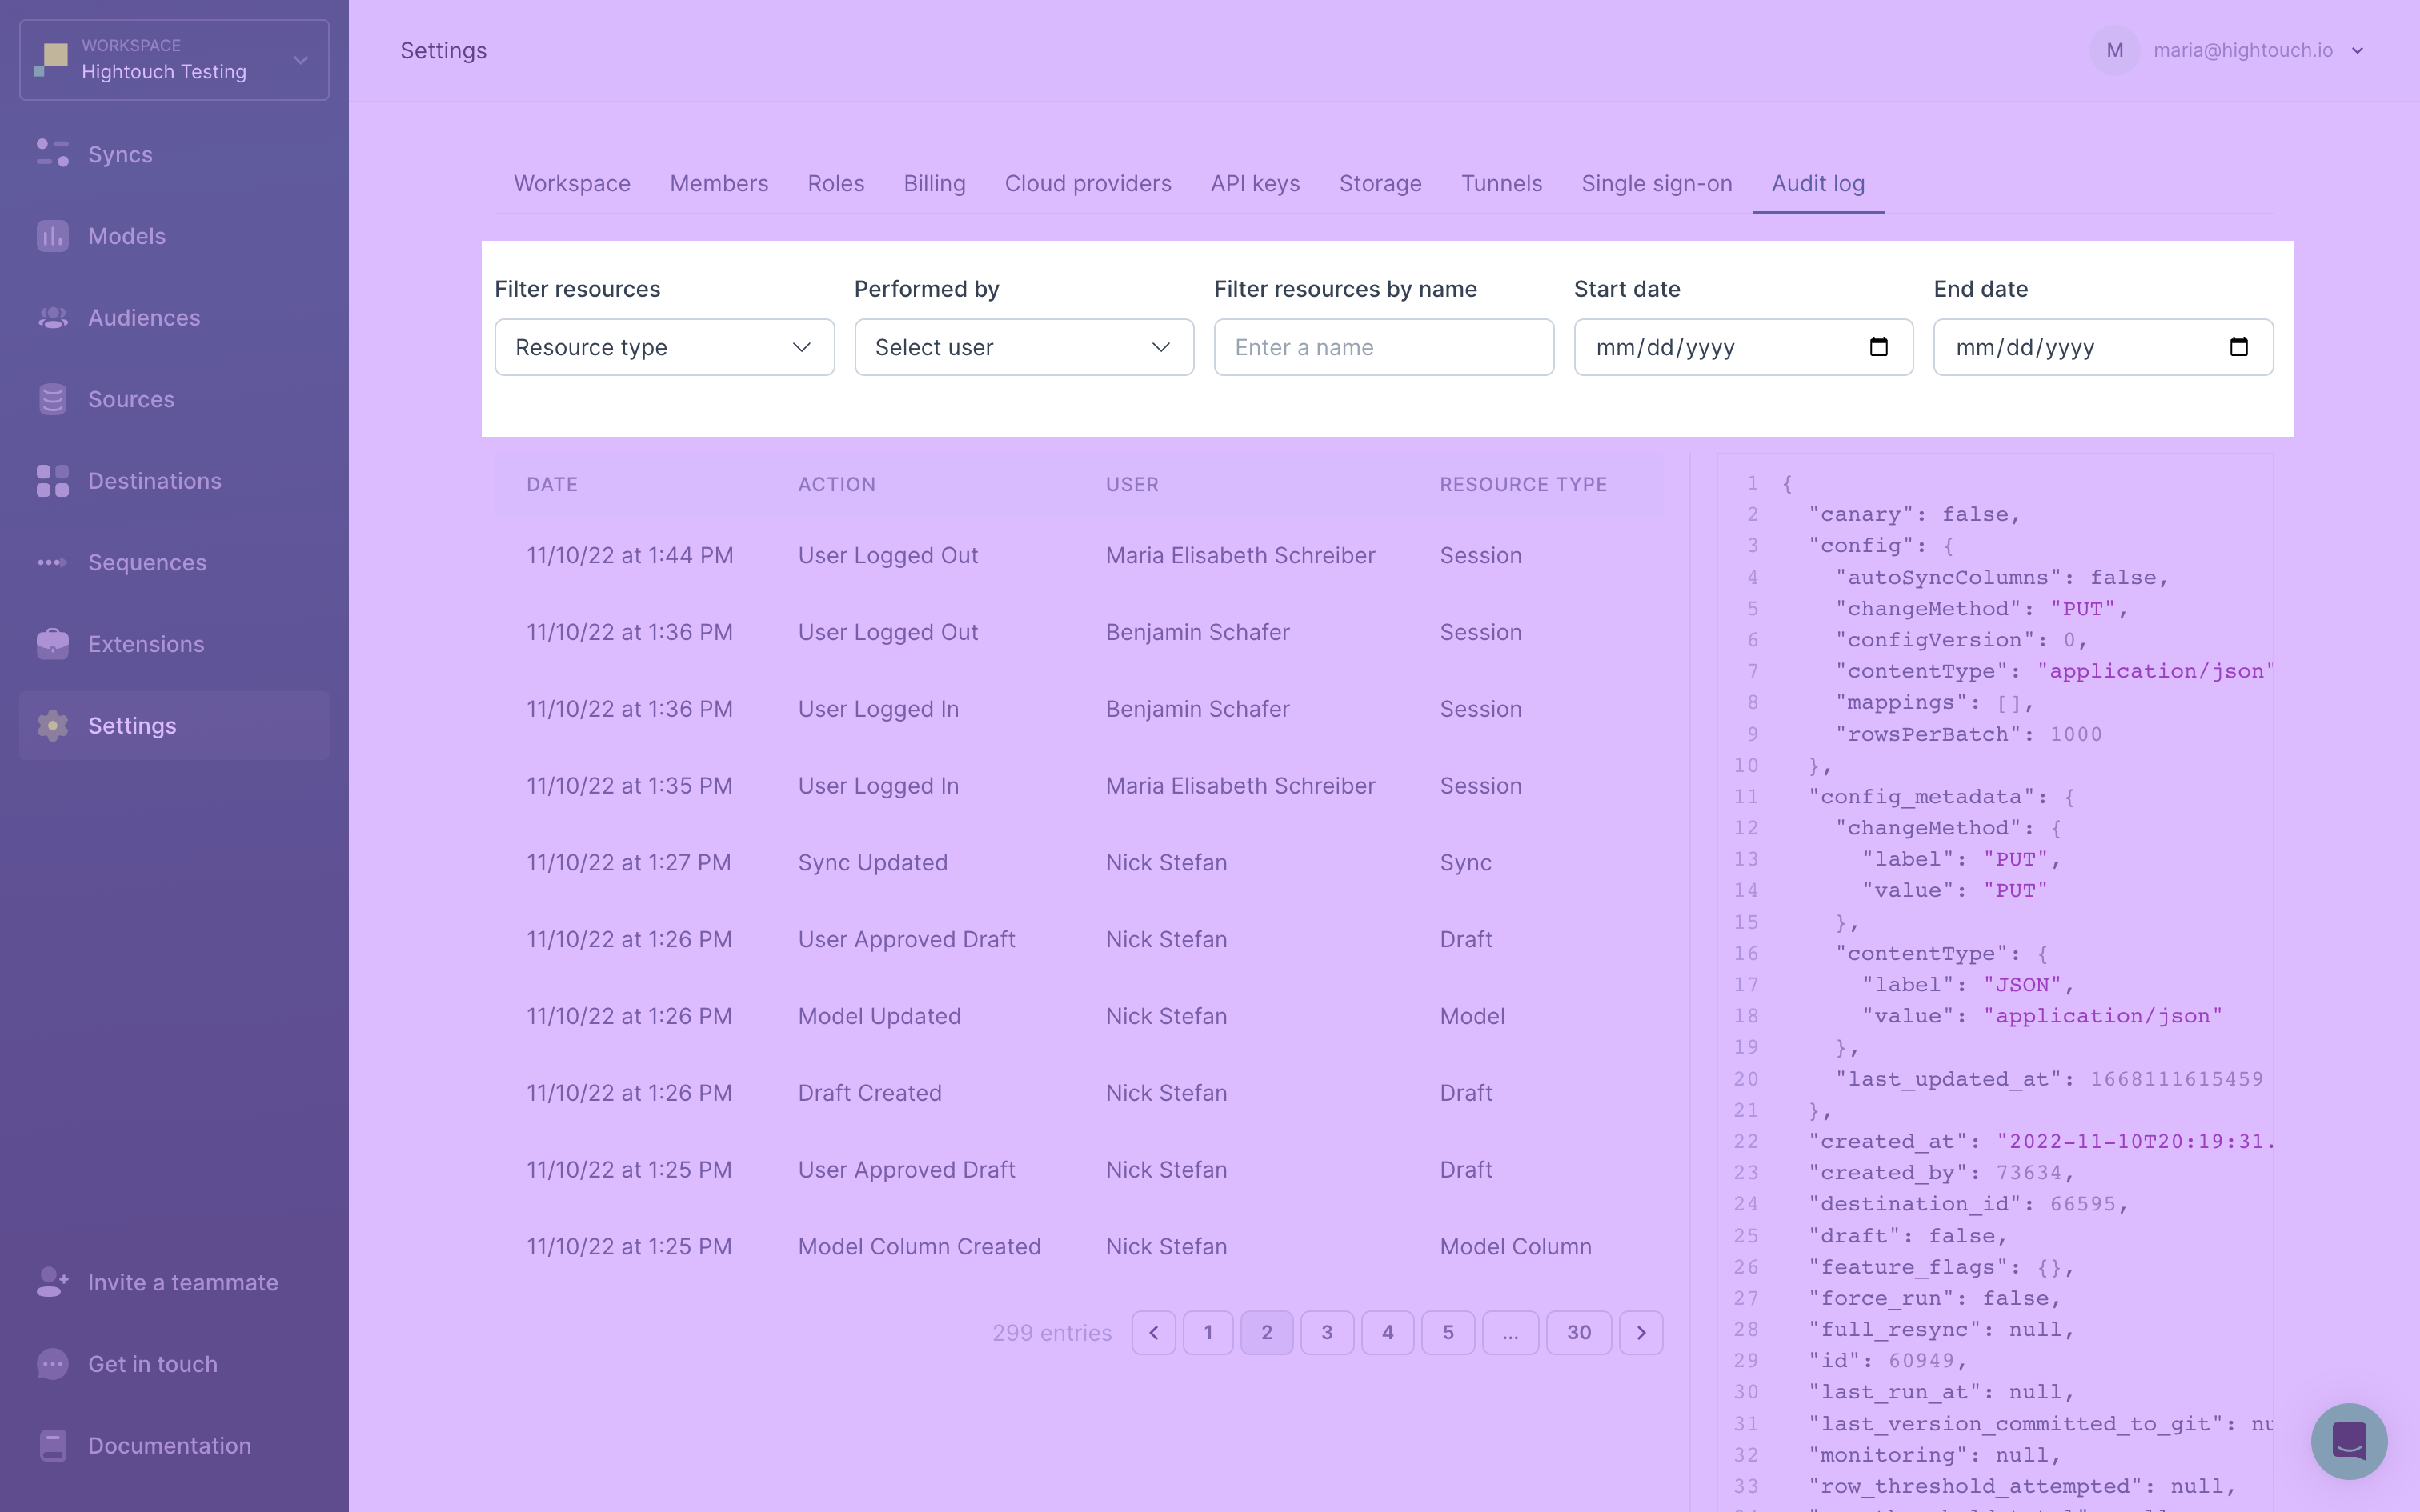Open the Start date calendar picker
The image size is (2420, 1512).
click(x=1879, y=347)
